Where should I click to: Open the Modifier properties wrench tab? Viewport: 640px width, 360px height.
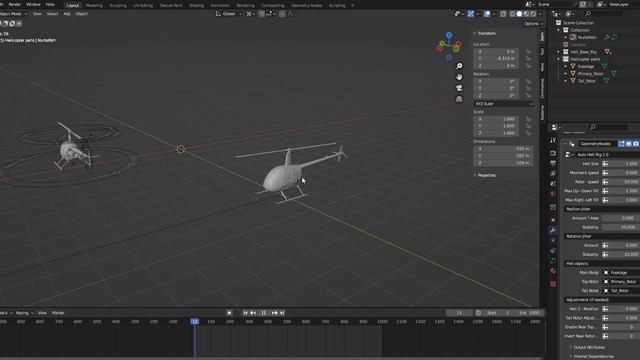553,230
